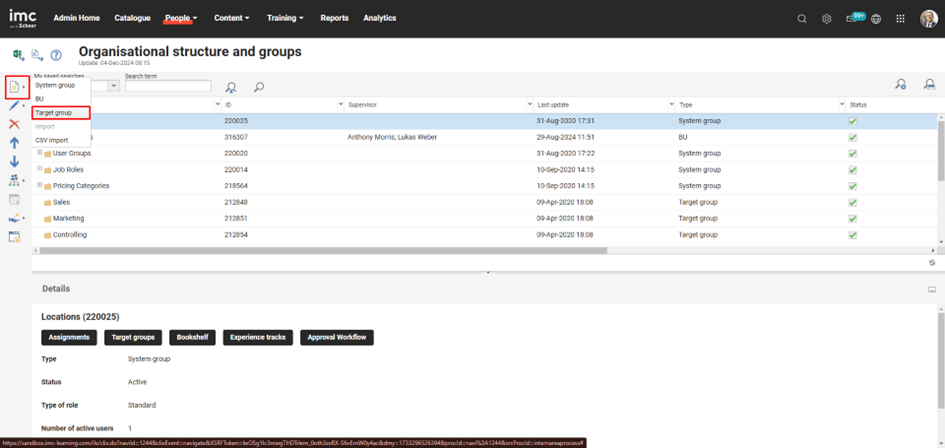
Task: Click the blue move down arrow
Action: click(14, 162)
